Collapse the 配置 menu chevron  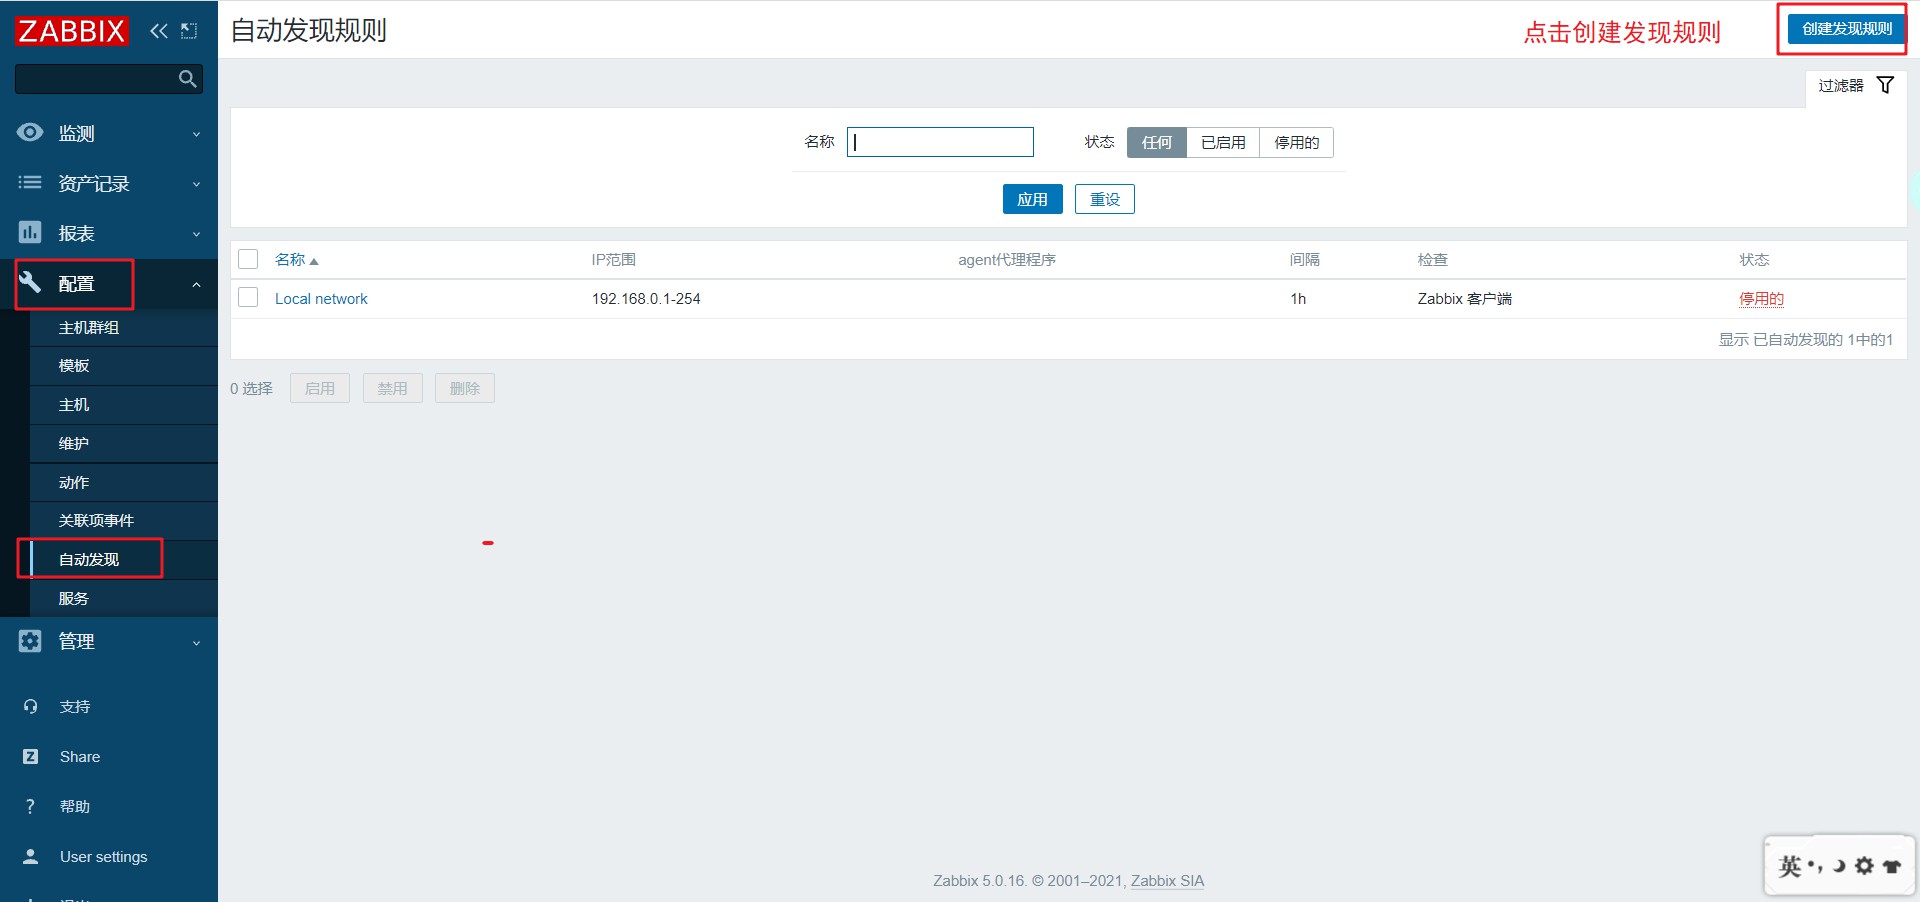coord(196,285)
